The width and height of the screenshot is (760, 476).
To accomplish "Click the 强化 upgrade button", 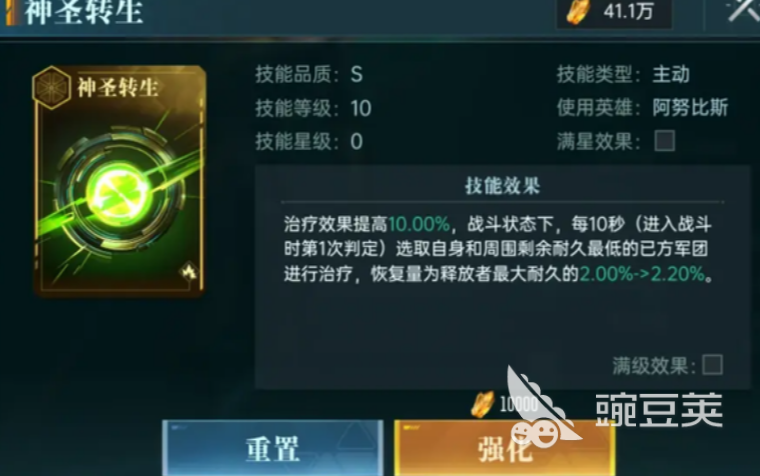I will point(505,448).
